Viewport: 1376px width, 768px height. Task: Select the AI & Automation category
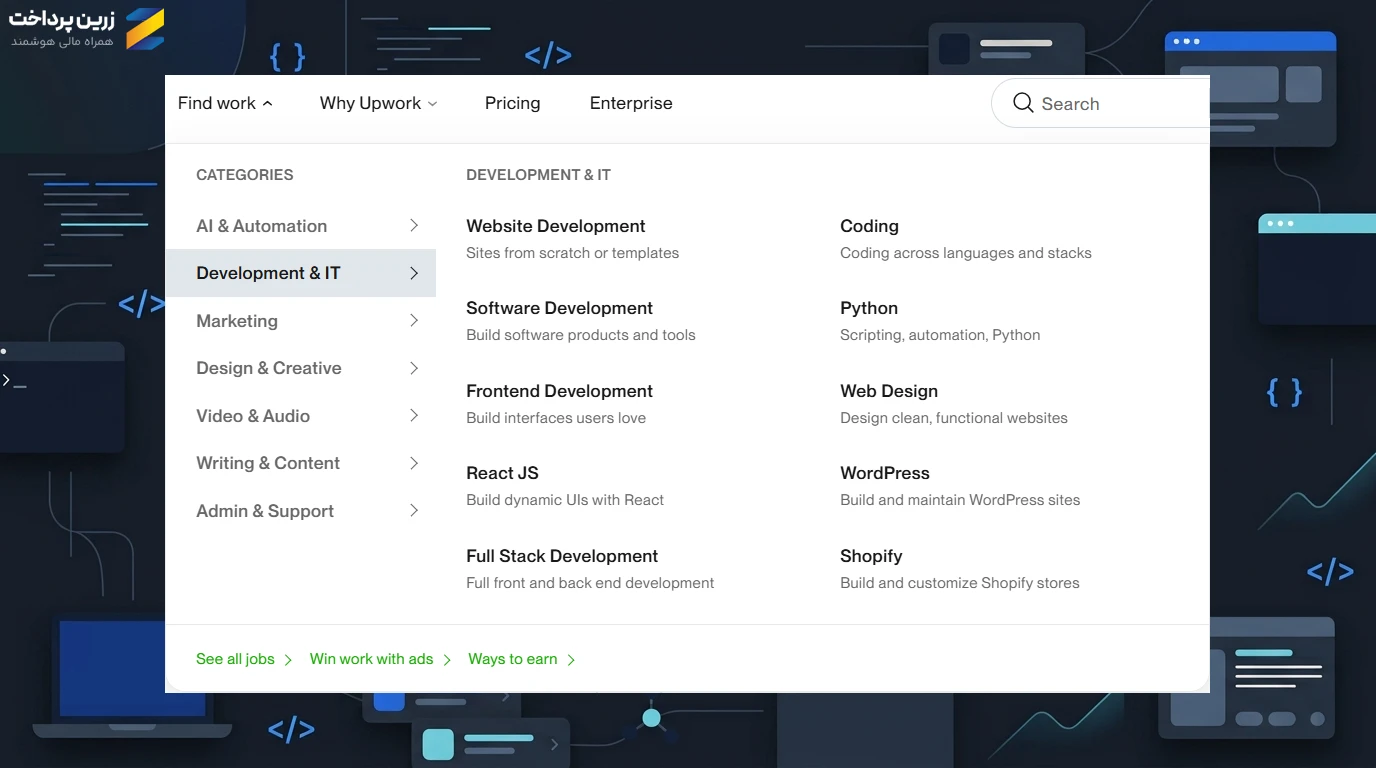[301, 226]
